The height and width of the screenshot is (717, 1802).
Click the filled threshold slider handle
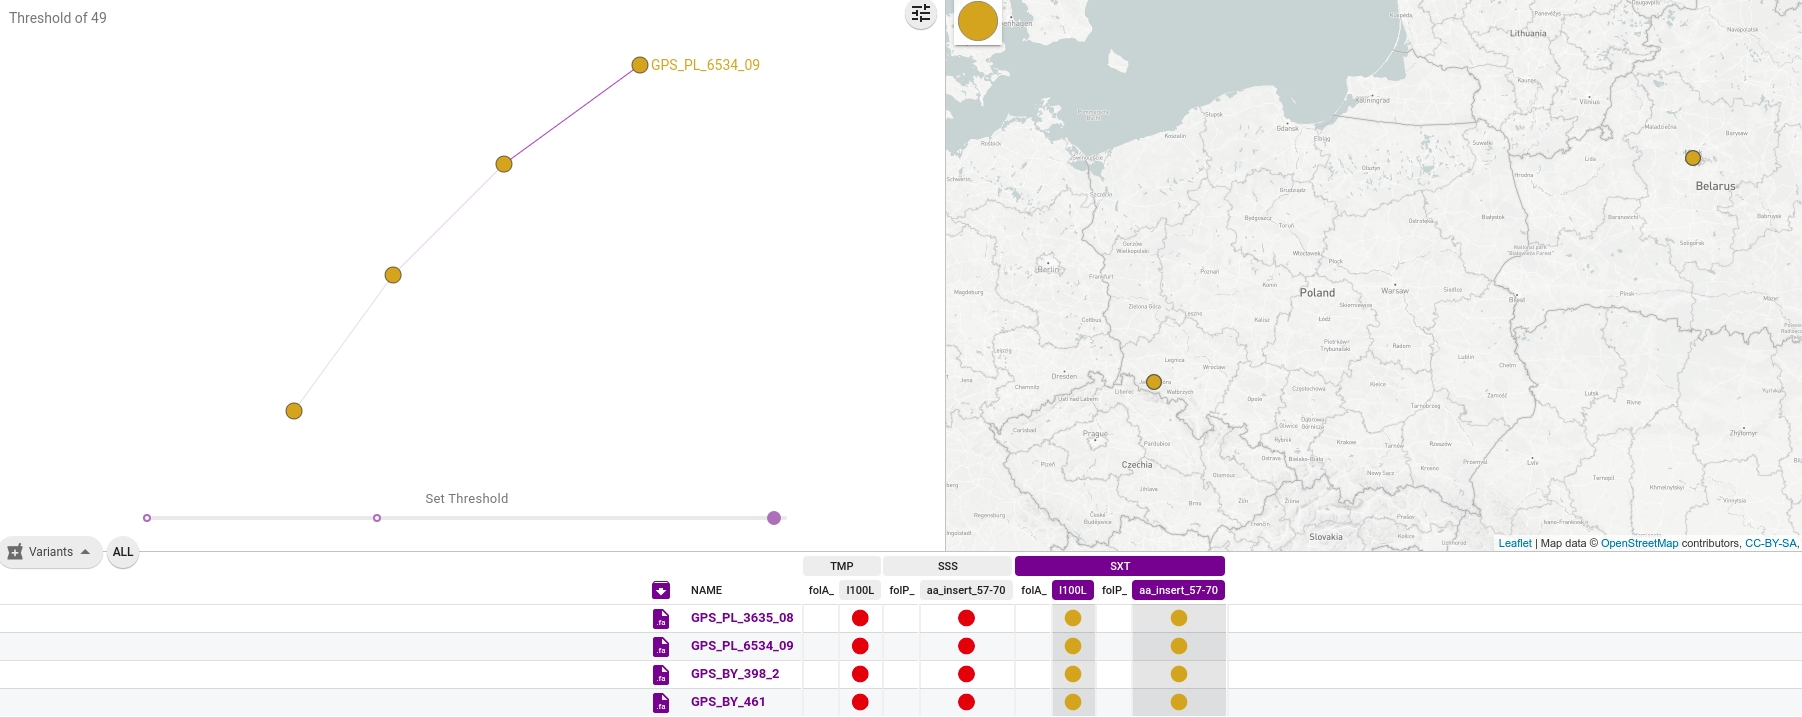point(773,518)
